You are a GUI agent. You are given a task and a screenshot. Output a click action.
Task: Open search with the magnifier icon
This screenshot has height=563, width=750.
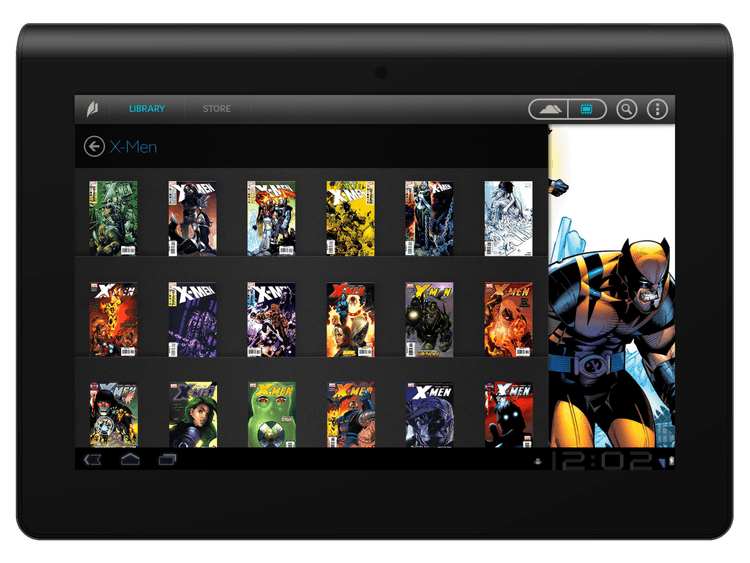(x=626, y=109)
